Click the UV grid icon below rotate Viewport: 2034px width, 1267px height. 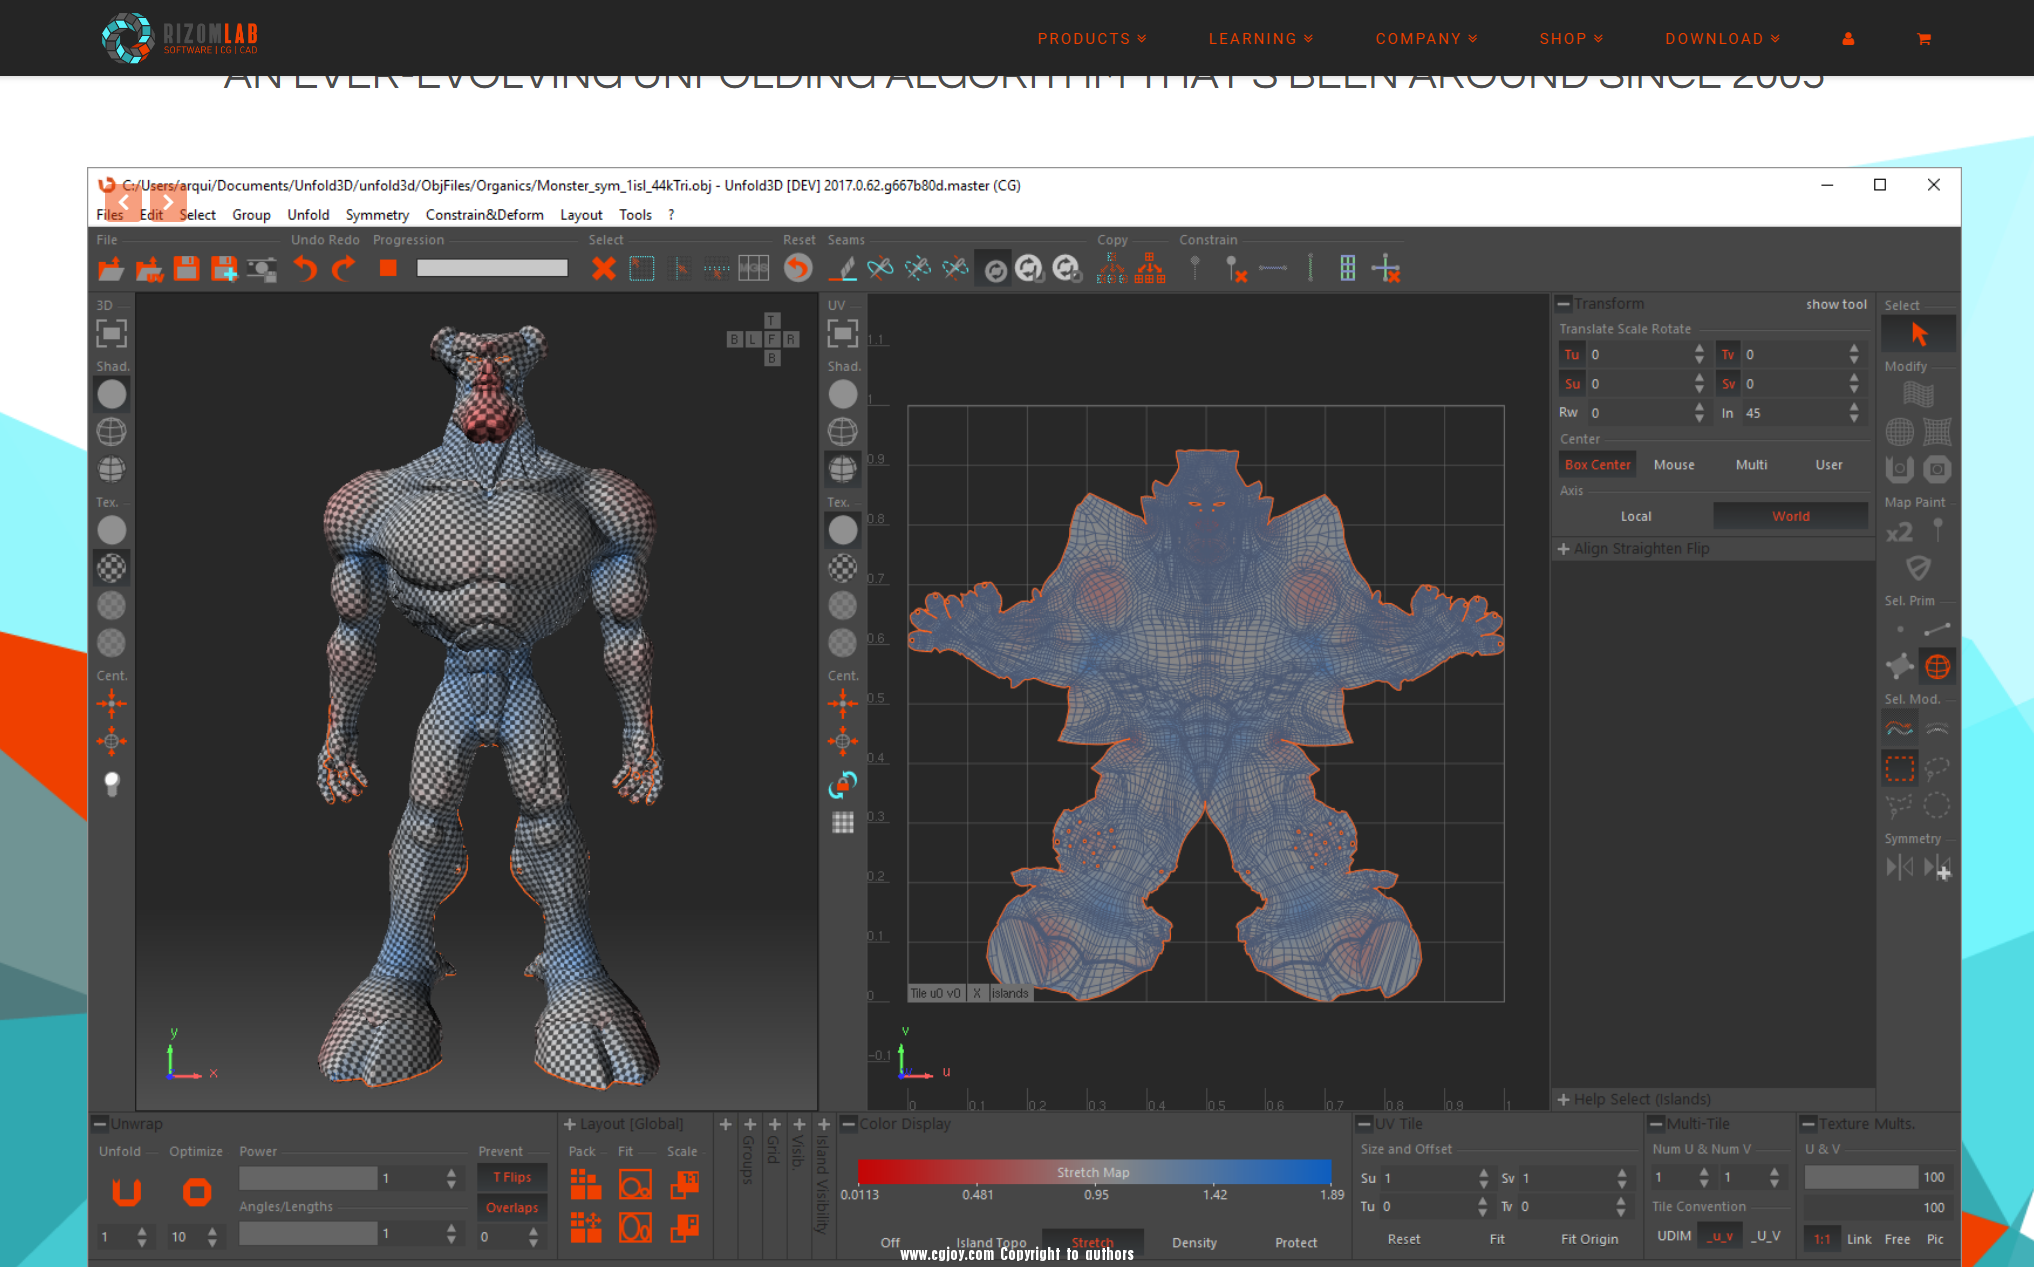[843, 822]
